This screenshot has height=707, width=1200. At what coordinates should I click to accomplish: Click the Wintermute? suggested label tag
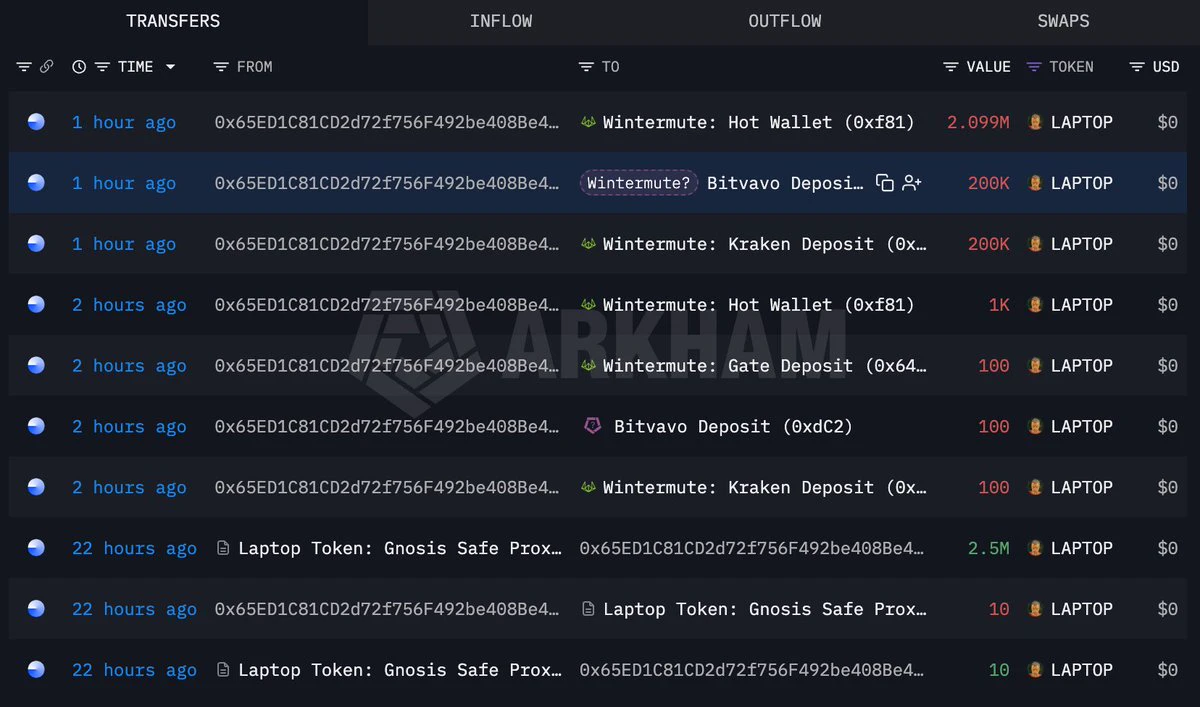click(639, 183)
